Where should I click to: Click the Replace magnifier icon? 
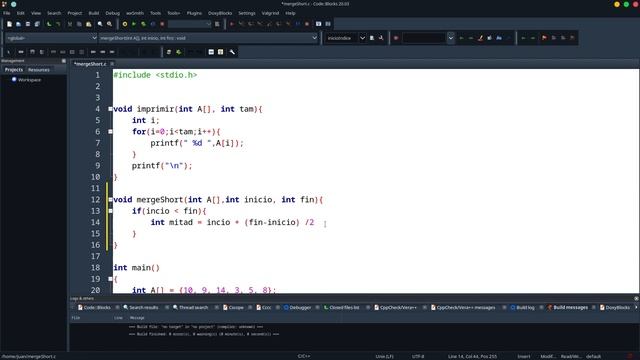[109, 24]
